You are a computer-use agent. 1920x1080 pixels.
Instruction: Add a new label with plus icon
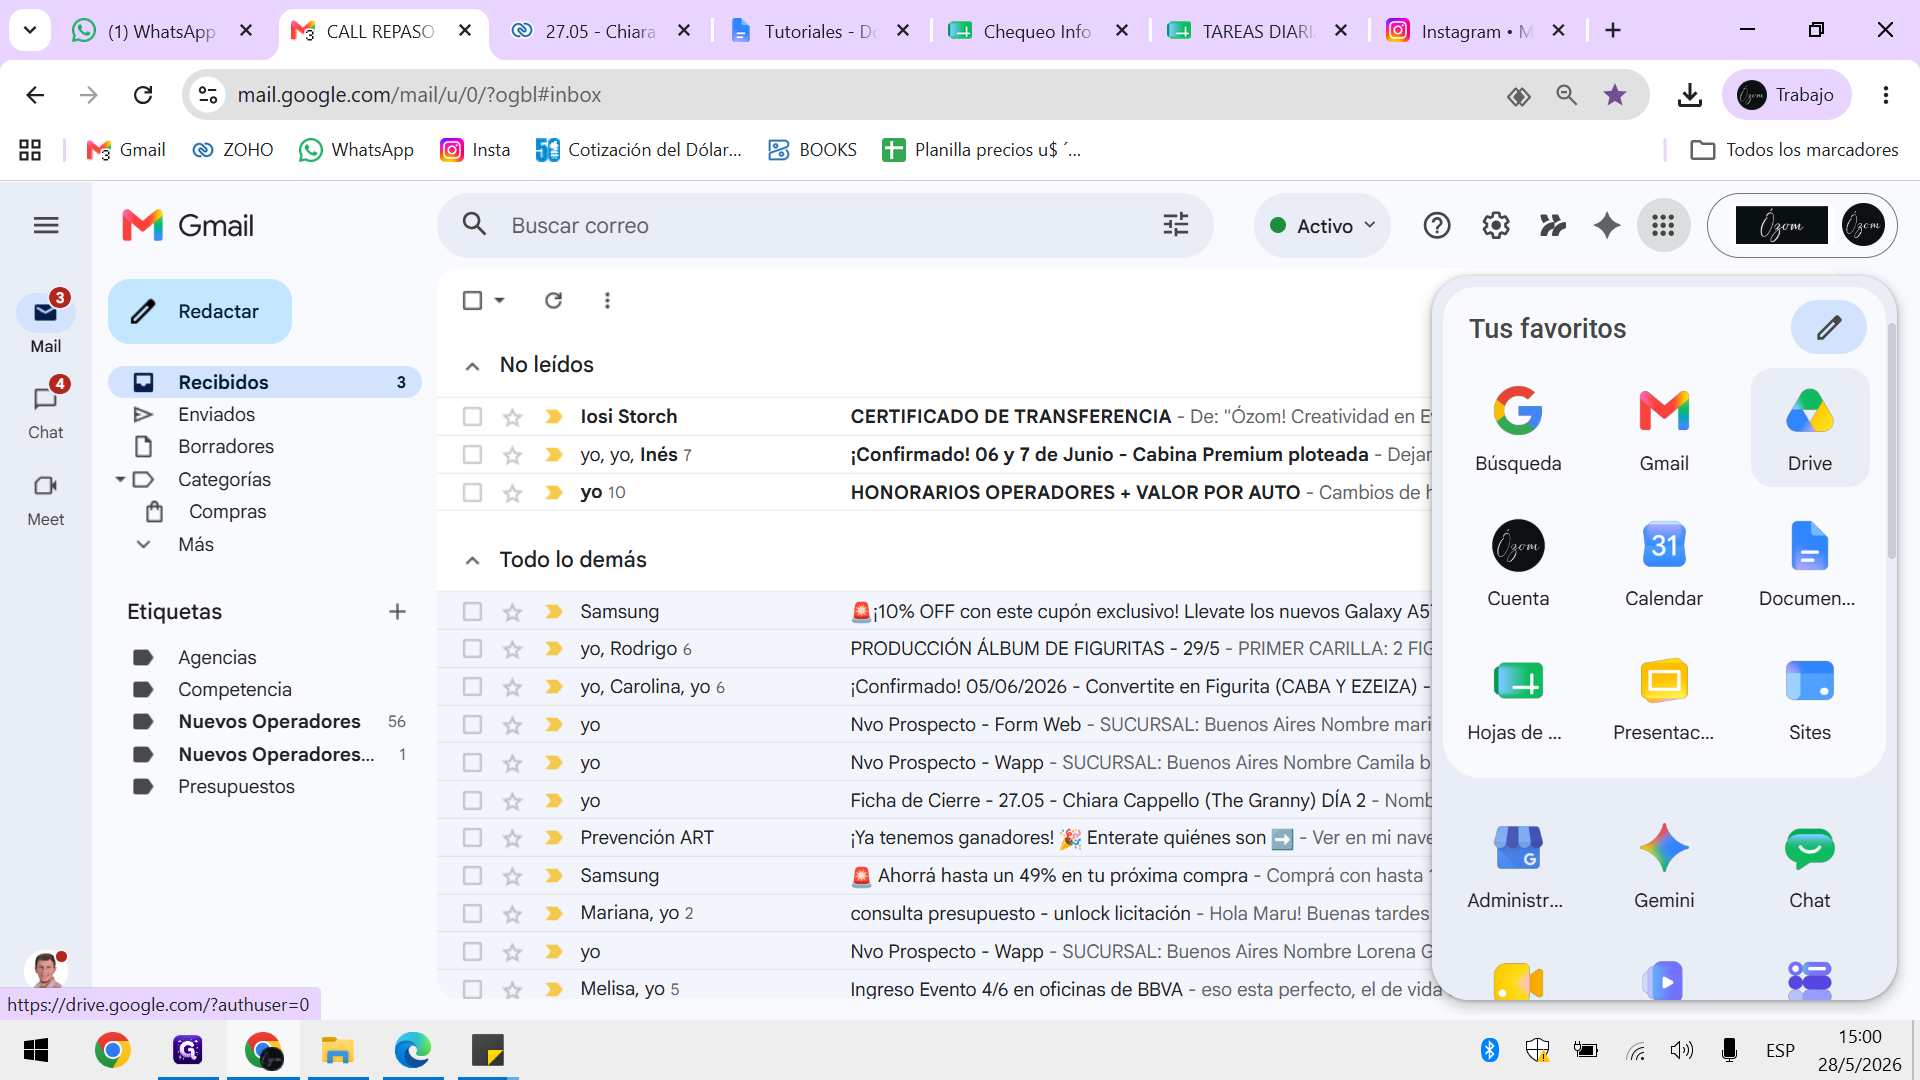pyautogui.click(x=397, y=612)
